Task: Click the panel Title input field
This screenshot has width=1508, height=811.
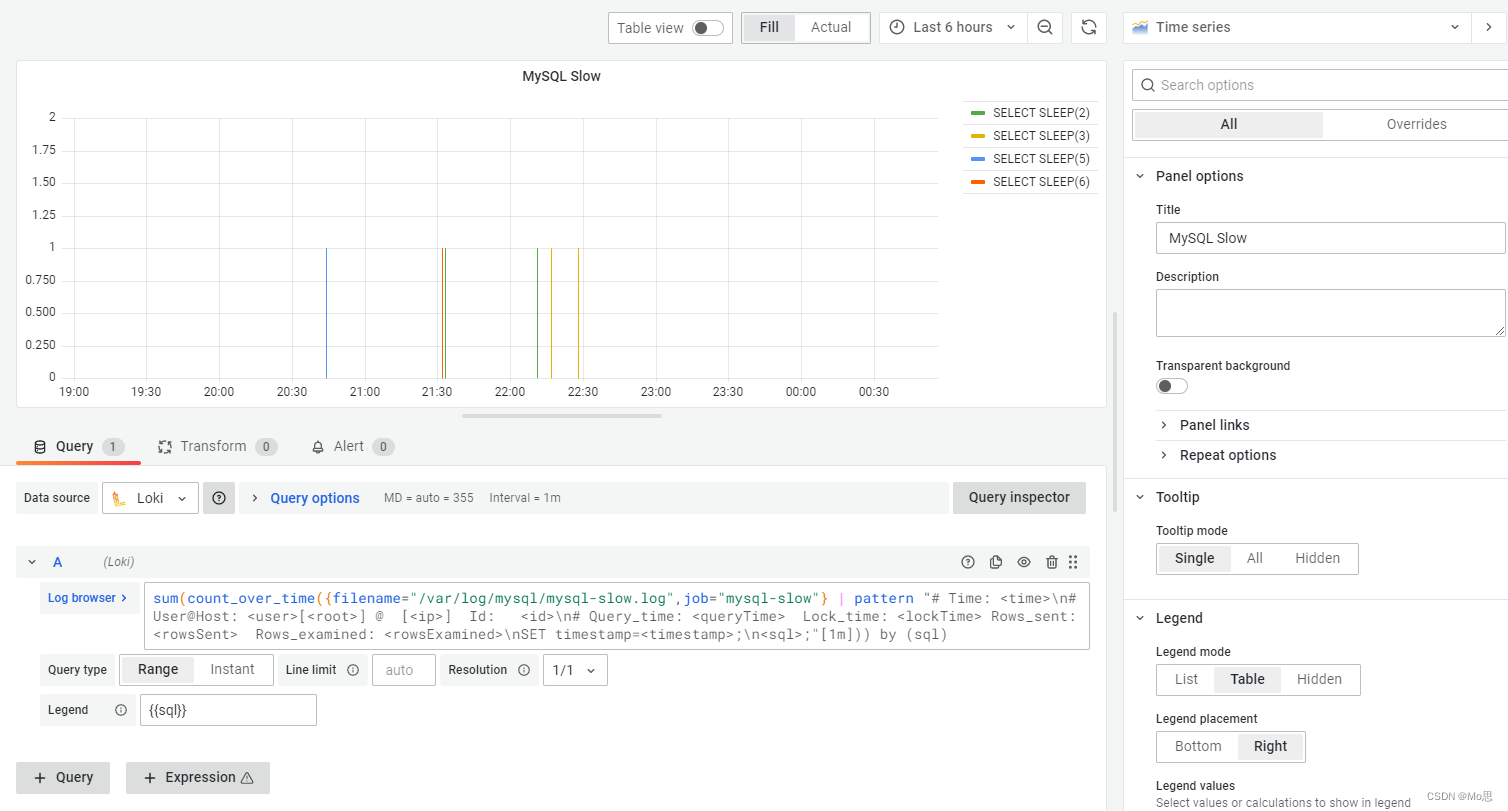Action: click(1330, 238)
